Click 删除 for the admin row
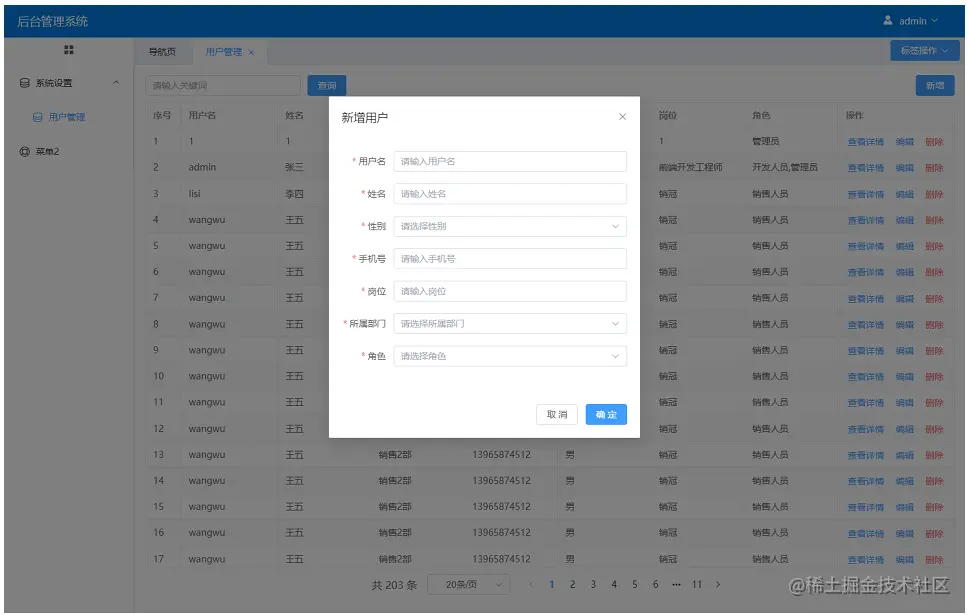 (934, 168)
